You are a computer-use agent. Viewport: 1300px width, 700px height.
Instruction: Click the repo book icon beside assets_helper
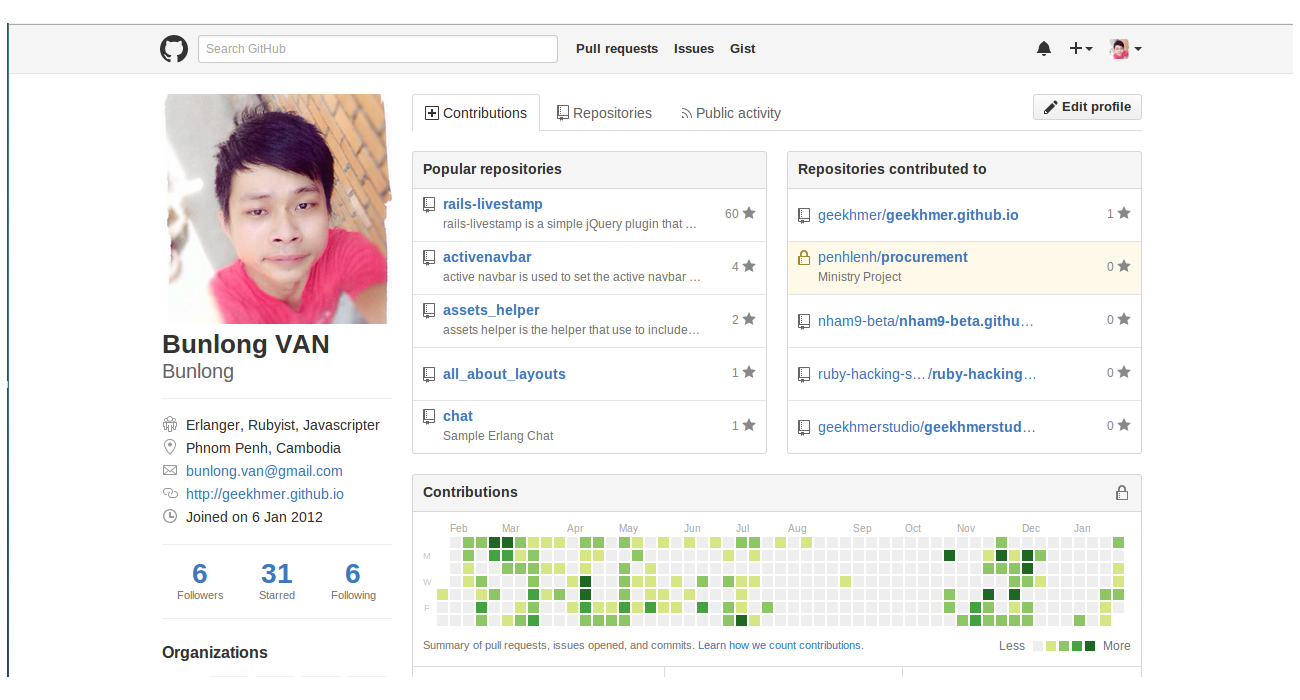click(429, 310)
